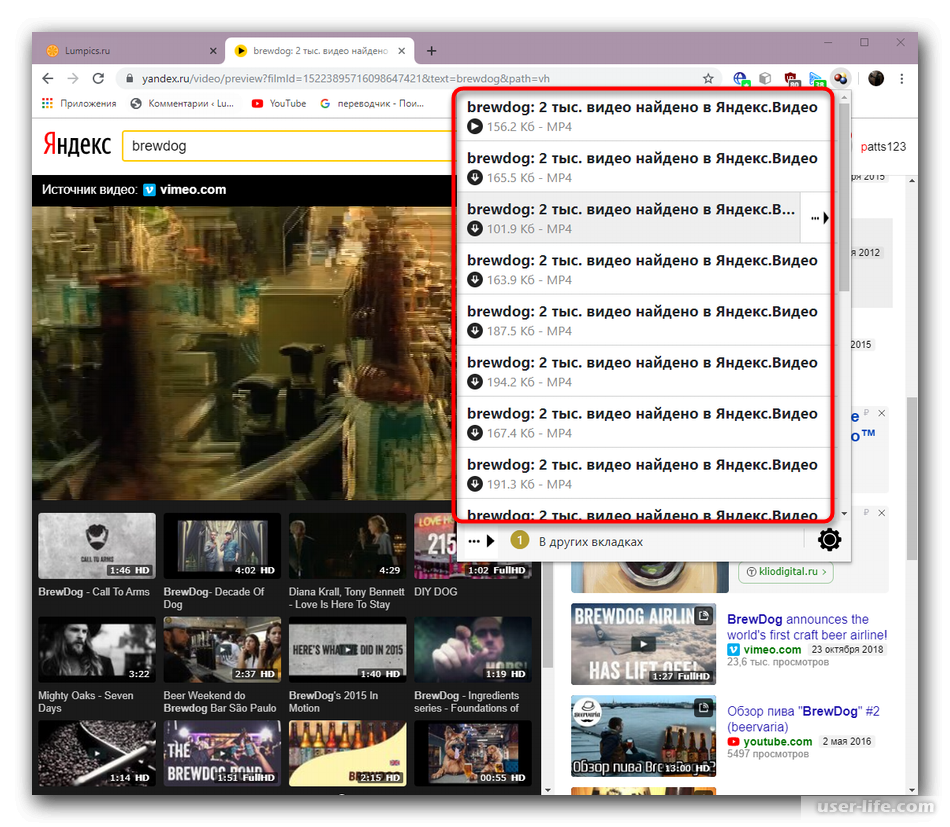Open Обзор пива BrewDog #2 link
This screenshot has width=950, height=827.
[x=803, y=719]
